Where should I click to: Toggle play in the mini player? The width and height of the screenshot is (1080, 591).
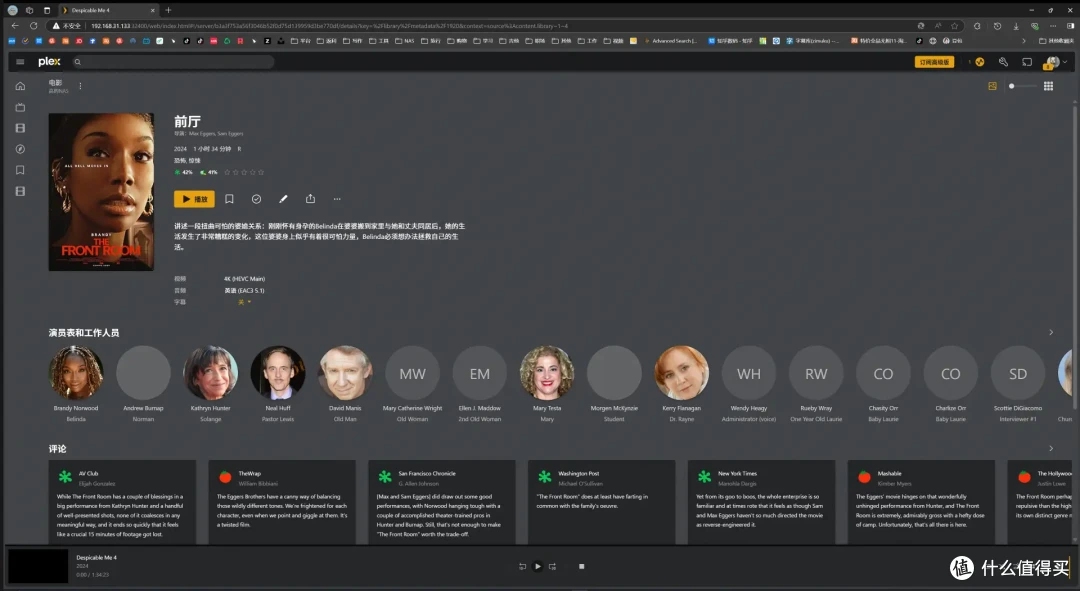538,566
